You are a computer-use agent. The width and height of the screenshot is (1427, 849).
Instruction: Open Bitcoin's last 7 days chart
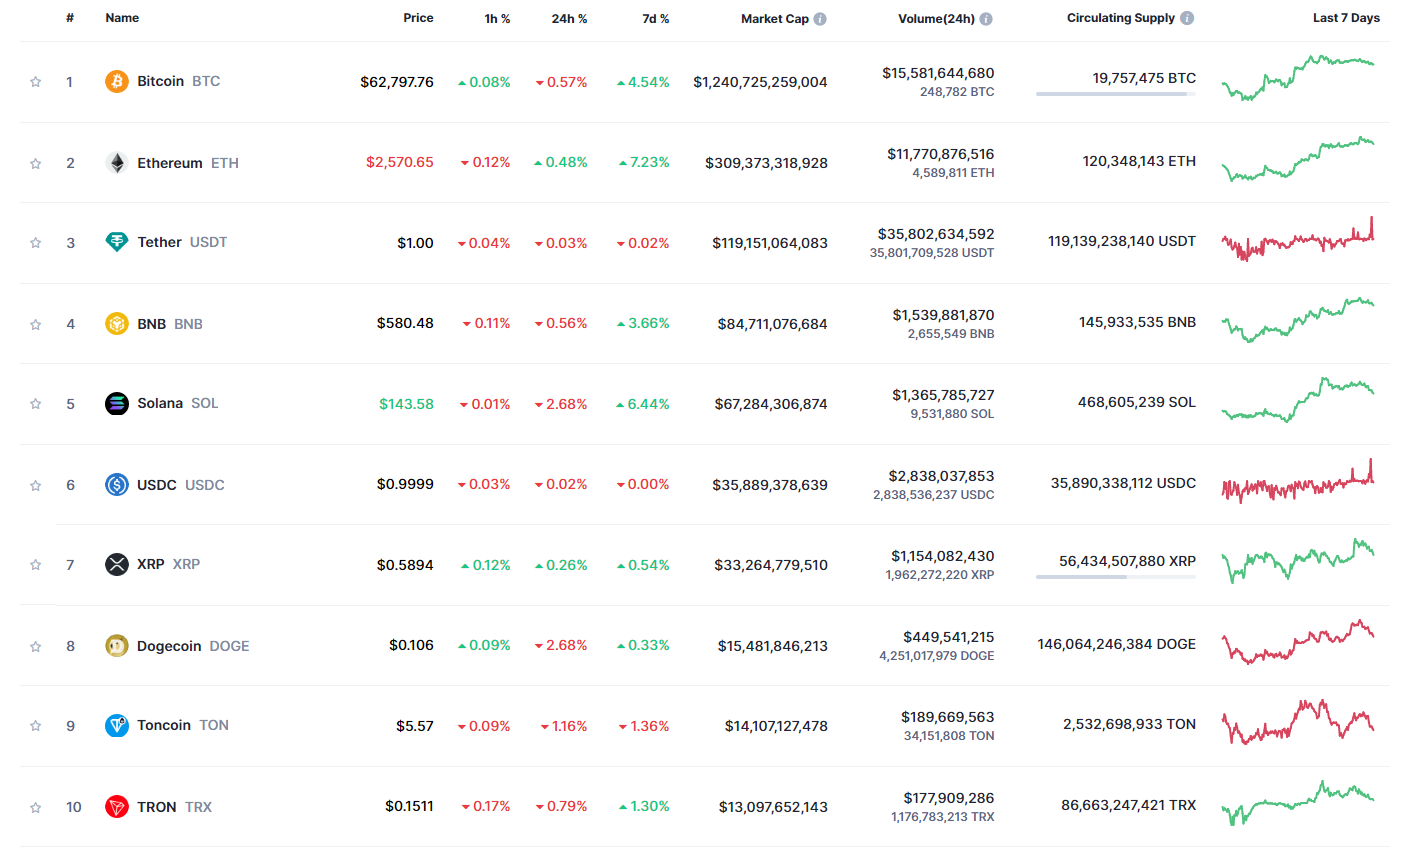(1298, 78)
